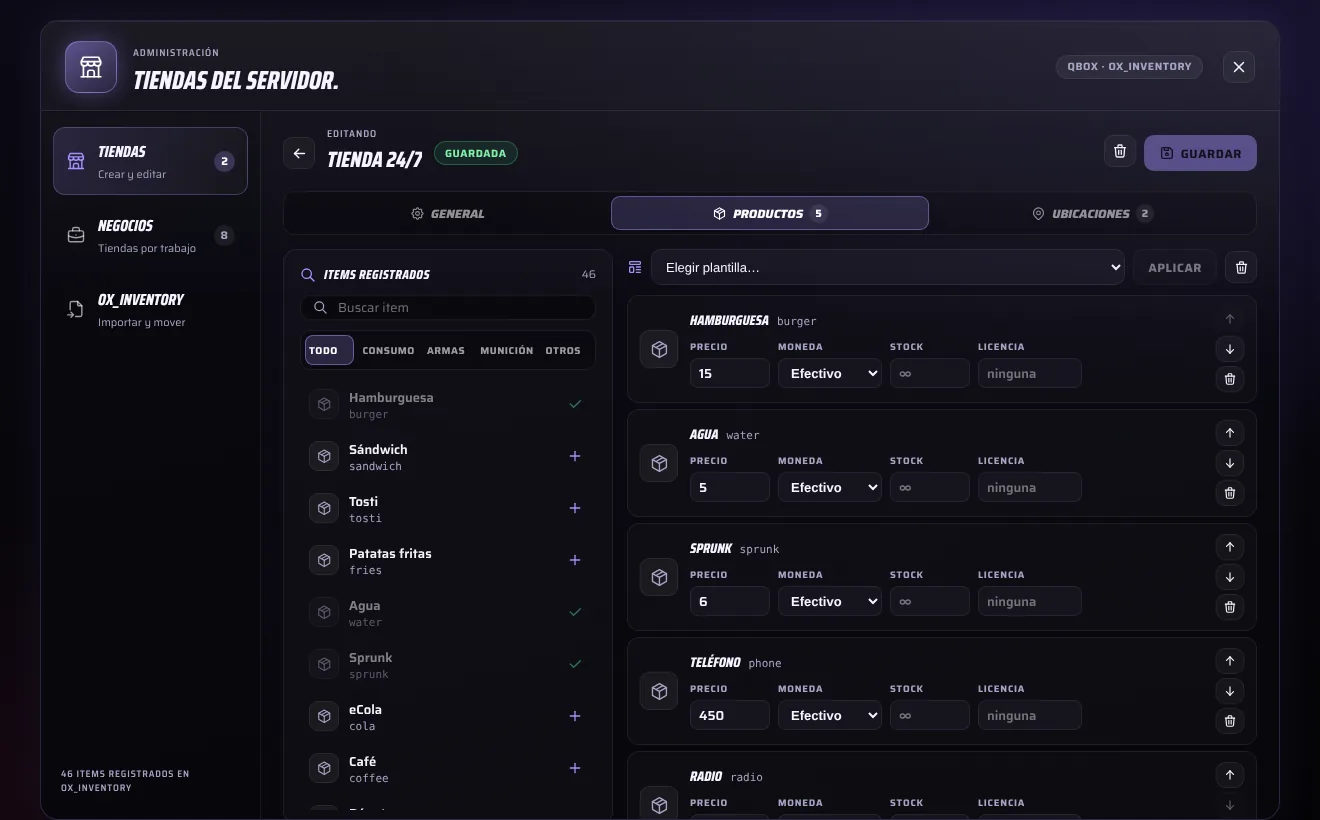This screenshot has width=1320, height=820.
Task: Open Moneda dropdown for Hamburguesa
Action: click(830, 374)
